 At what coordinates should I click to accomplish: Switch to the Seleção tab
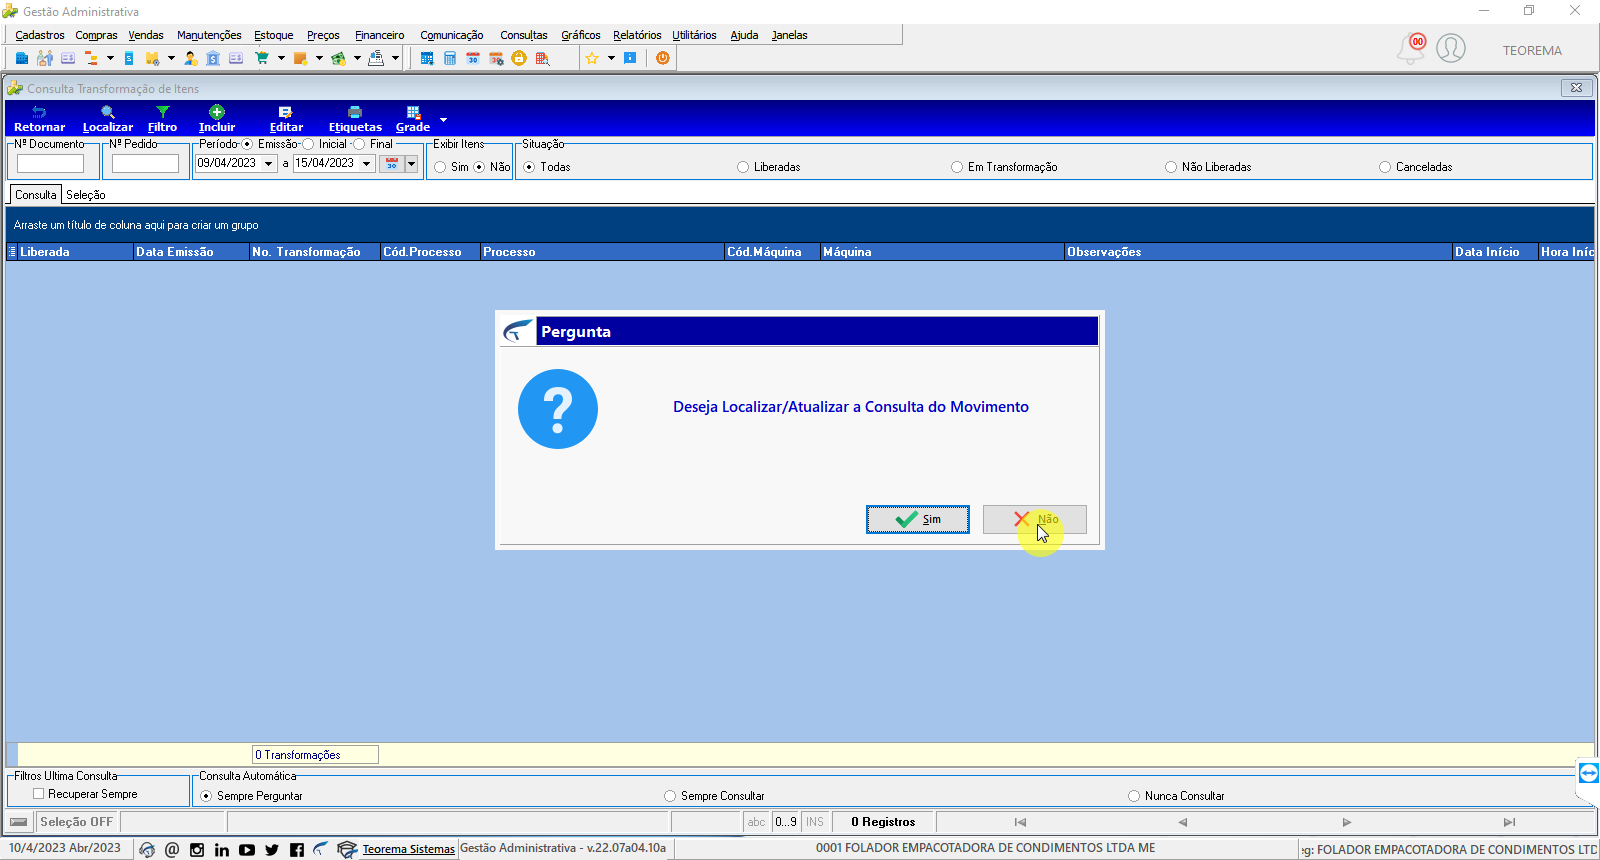click(86, 195)
